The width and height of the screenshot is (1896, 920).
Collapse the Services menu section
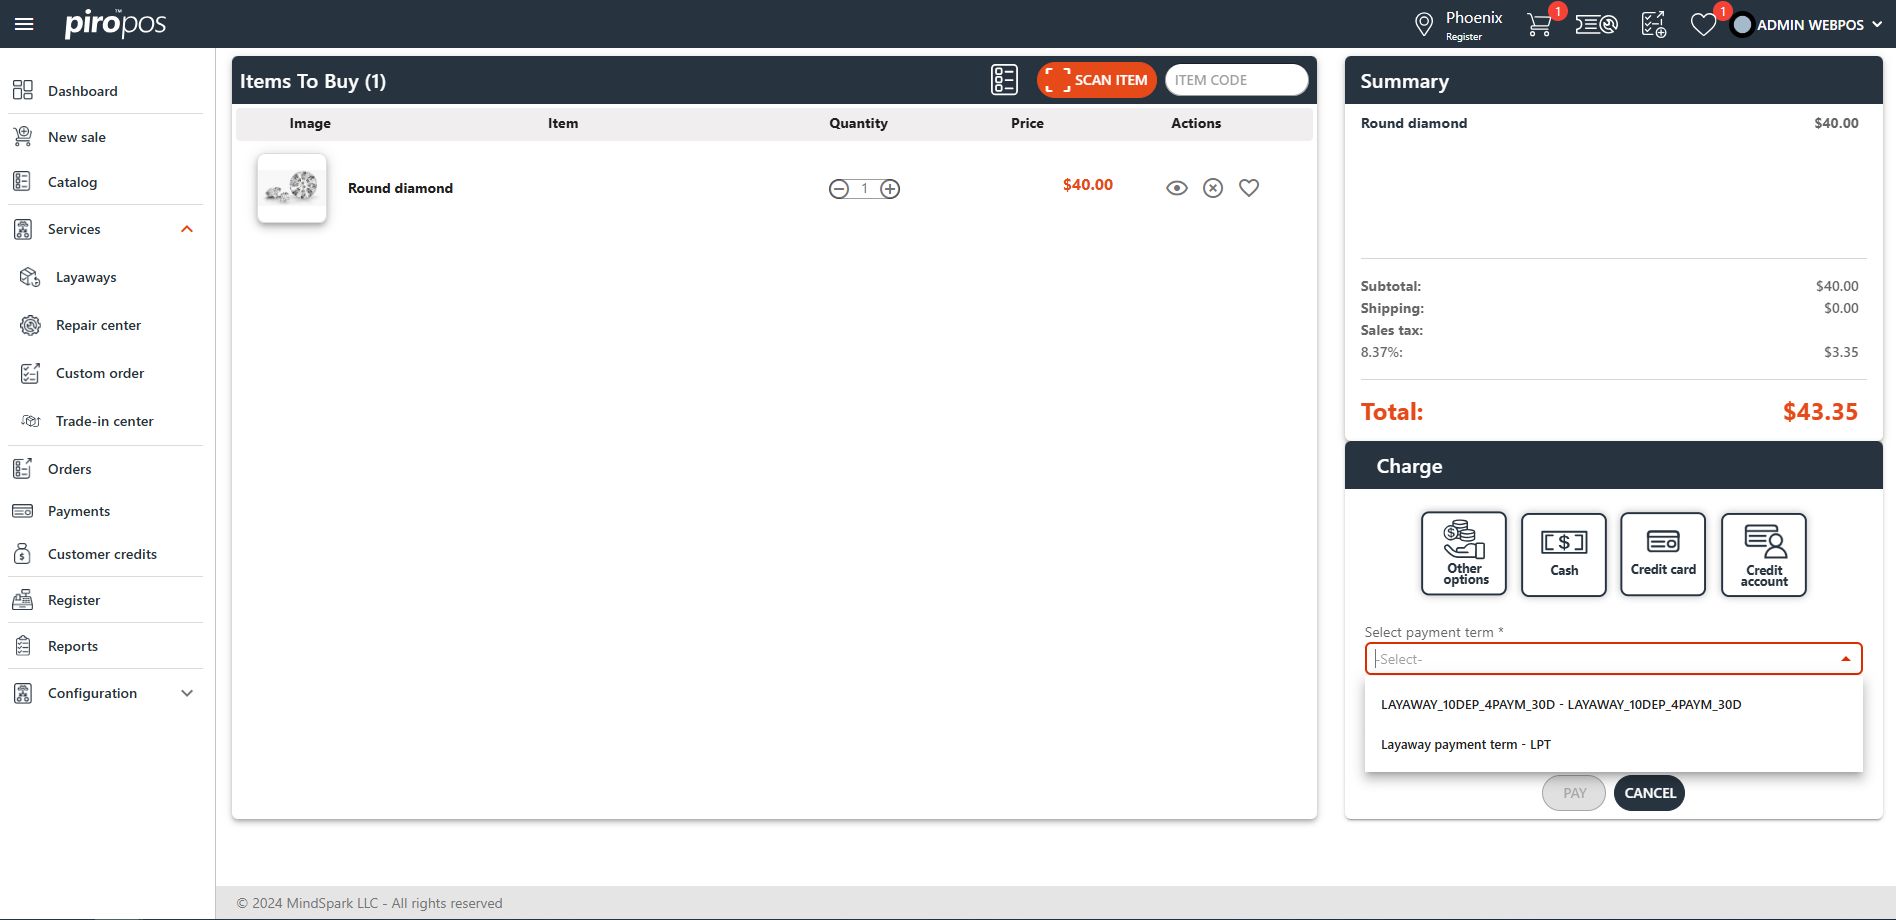(186, 229)
